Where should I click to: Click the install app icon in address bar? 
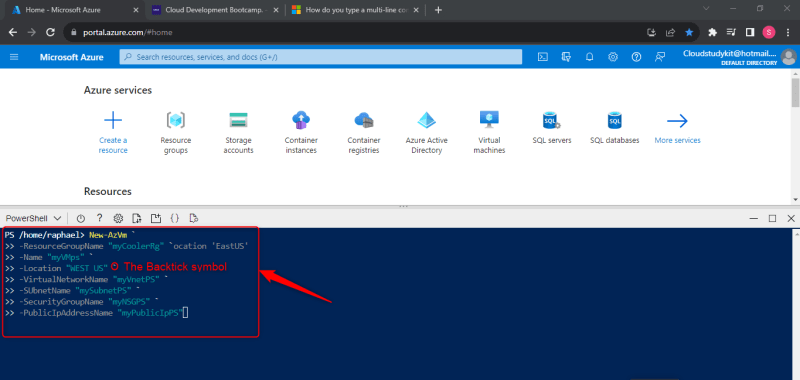pyautogui.click(x=652, y=32)
